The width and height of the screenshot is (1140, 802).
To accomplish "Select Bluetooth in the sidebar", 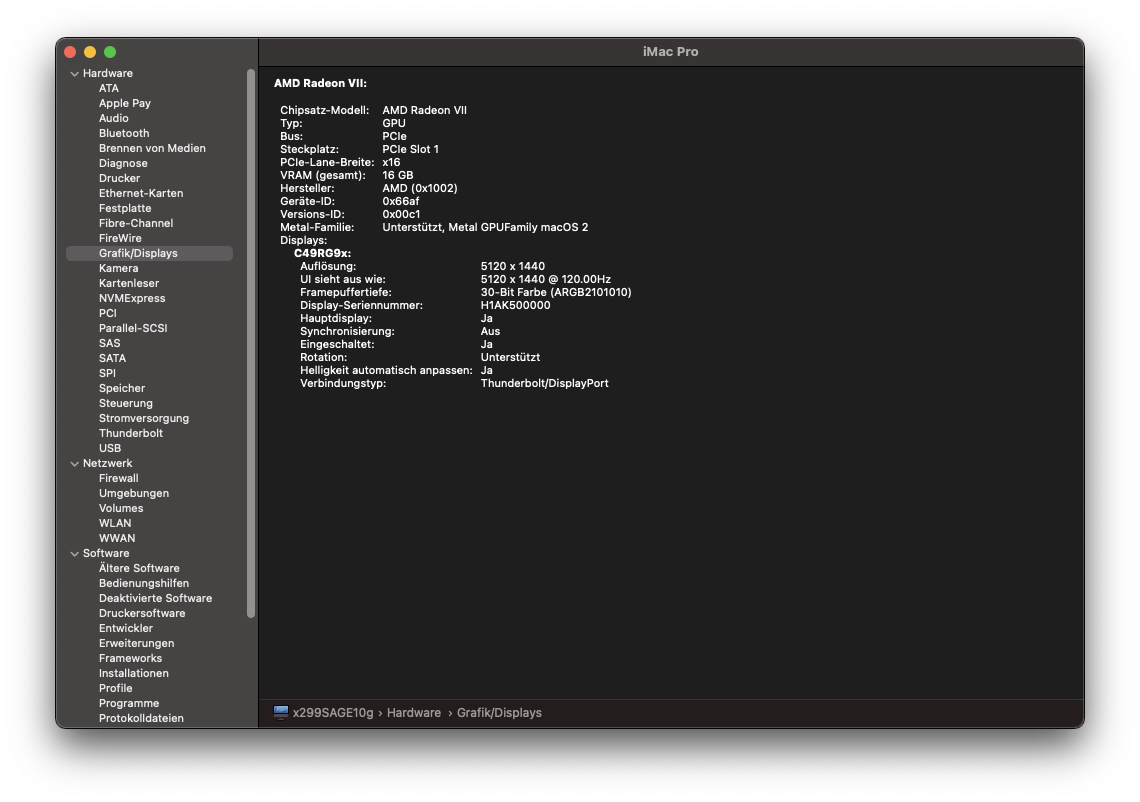I will click(124, 133).
